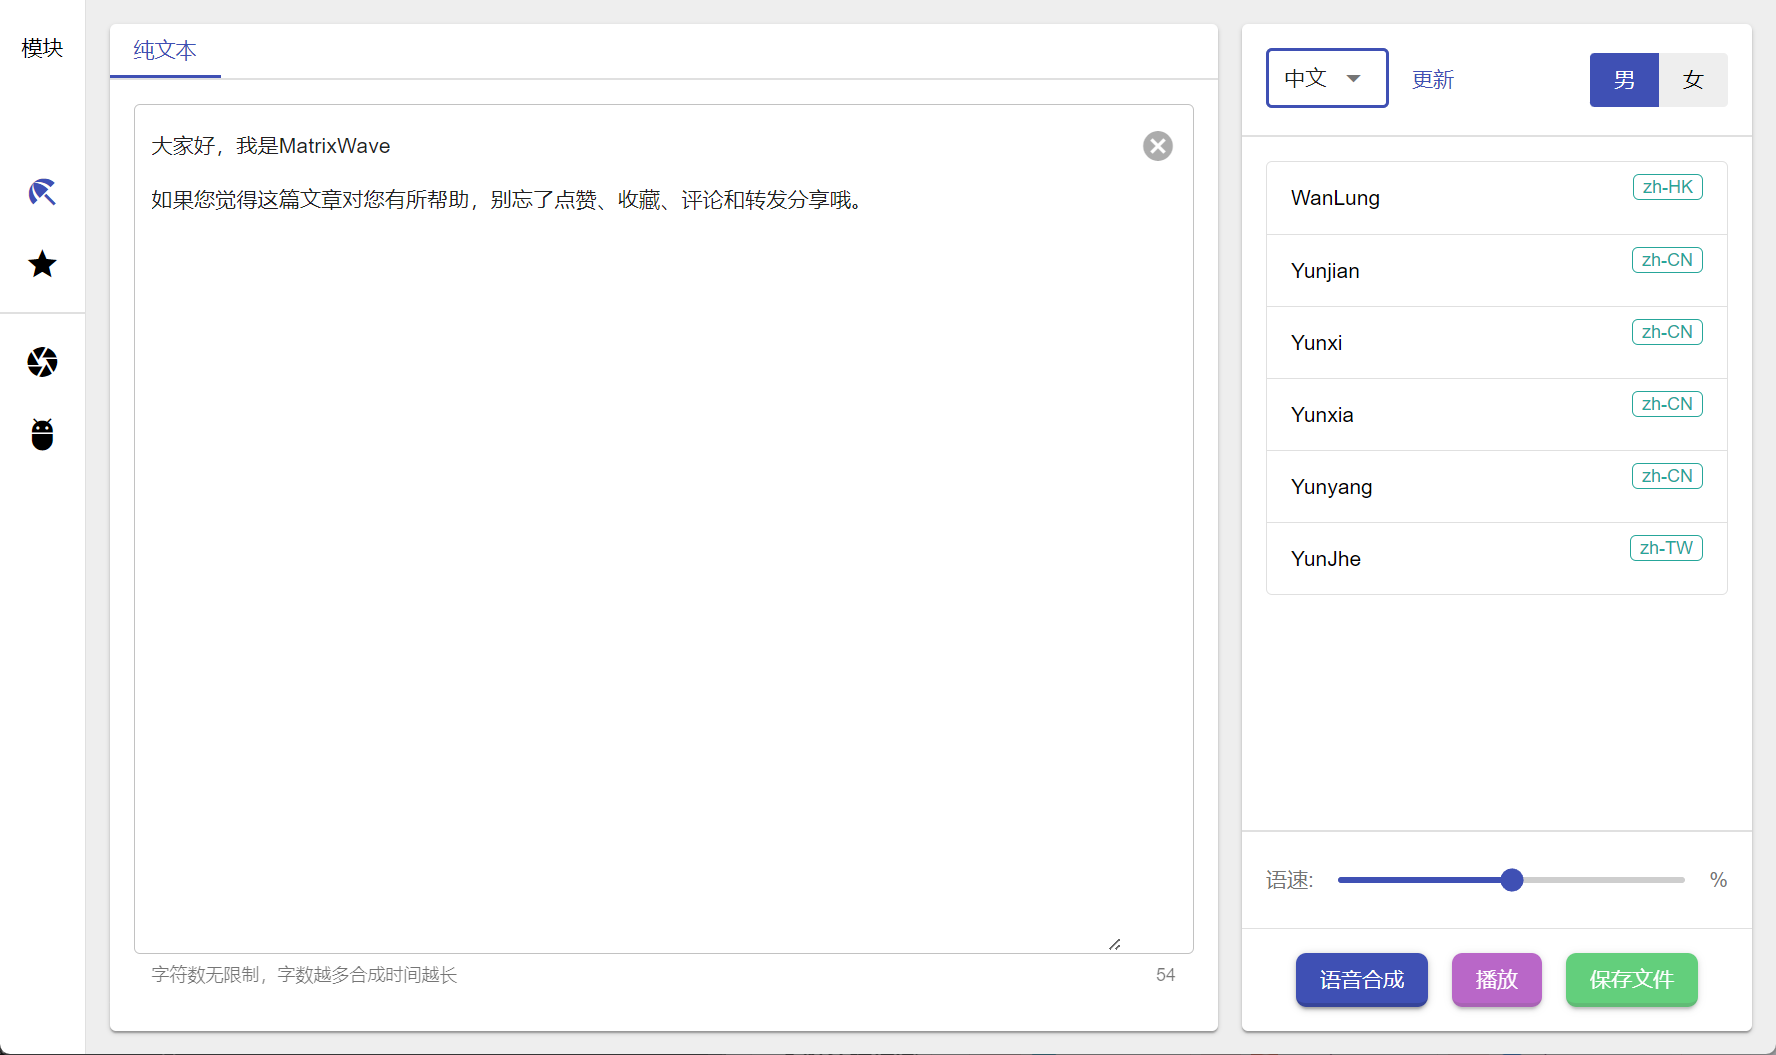The height and width of the screenshot is (1055, 1776).
Task: Click the 保存文件 save button
Action: pyautogui.click(x=1631, y=980)
